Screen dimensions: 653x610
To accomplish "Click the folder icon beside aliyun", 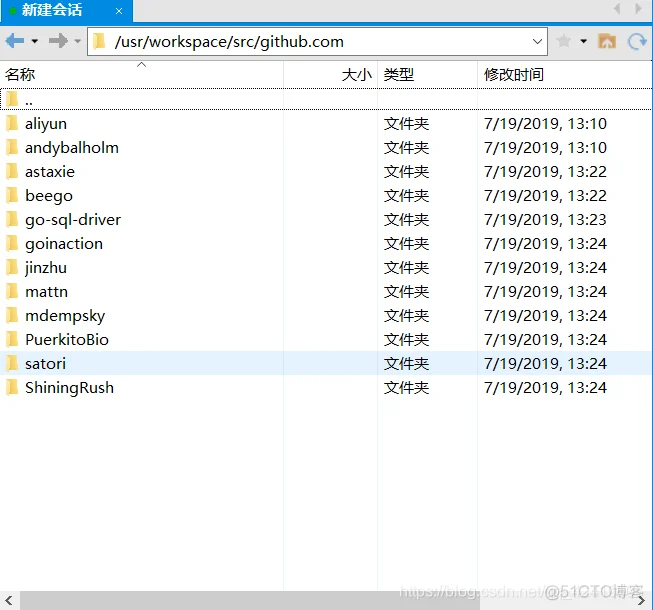I will (12, 123).
